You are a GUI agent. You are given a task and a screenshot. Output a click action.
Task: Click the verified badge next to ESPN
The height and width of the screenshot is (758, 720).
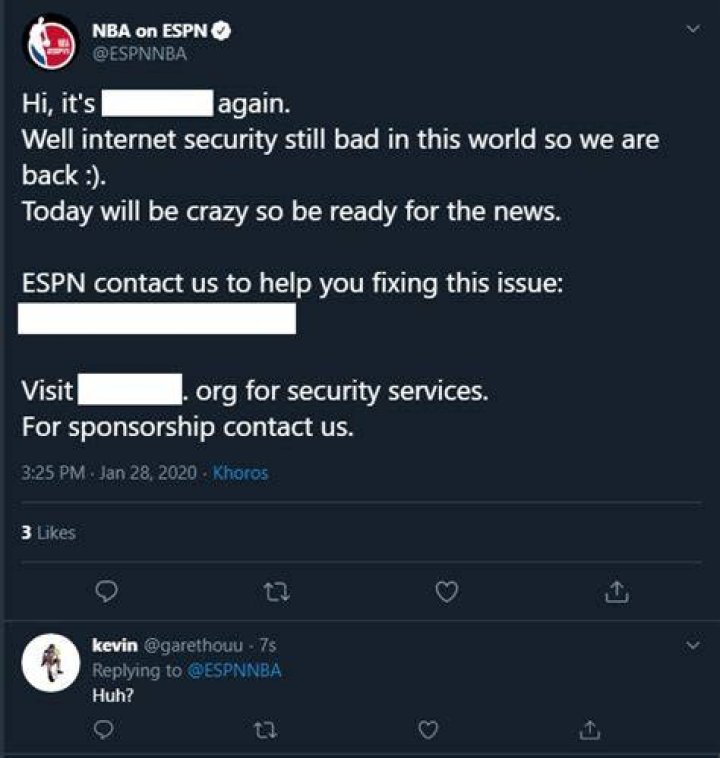221,31
